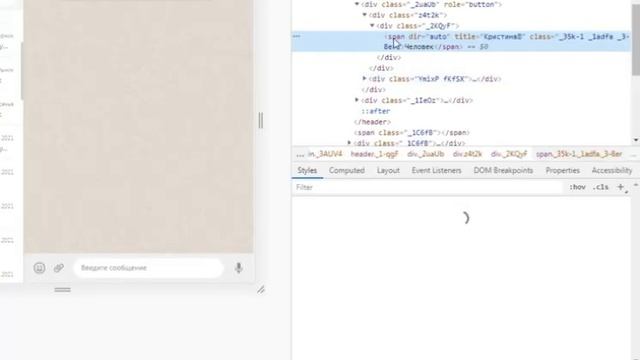Click the header._1-qgF breadcrumb
The image size is (640, 360).
(x=374, y=154)
